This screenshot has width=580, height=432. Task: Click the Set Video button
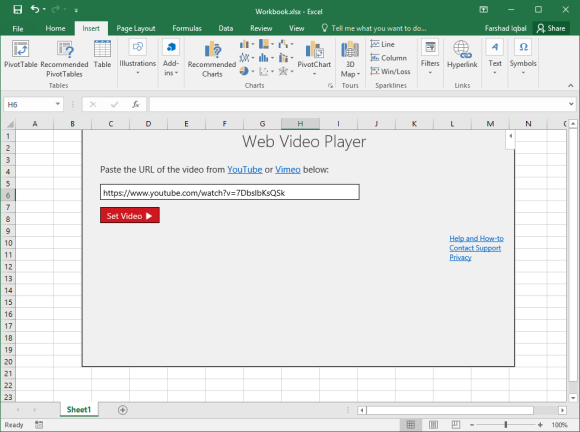point(130,215)
